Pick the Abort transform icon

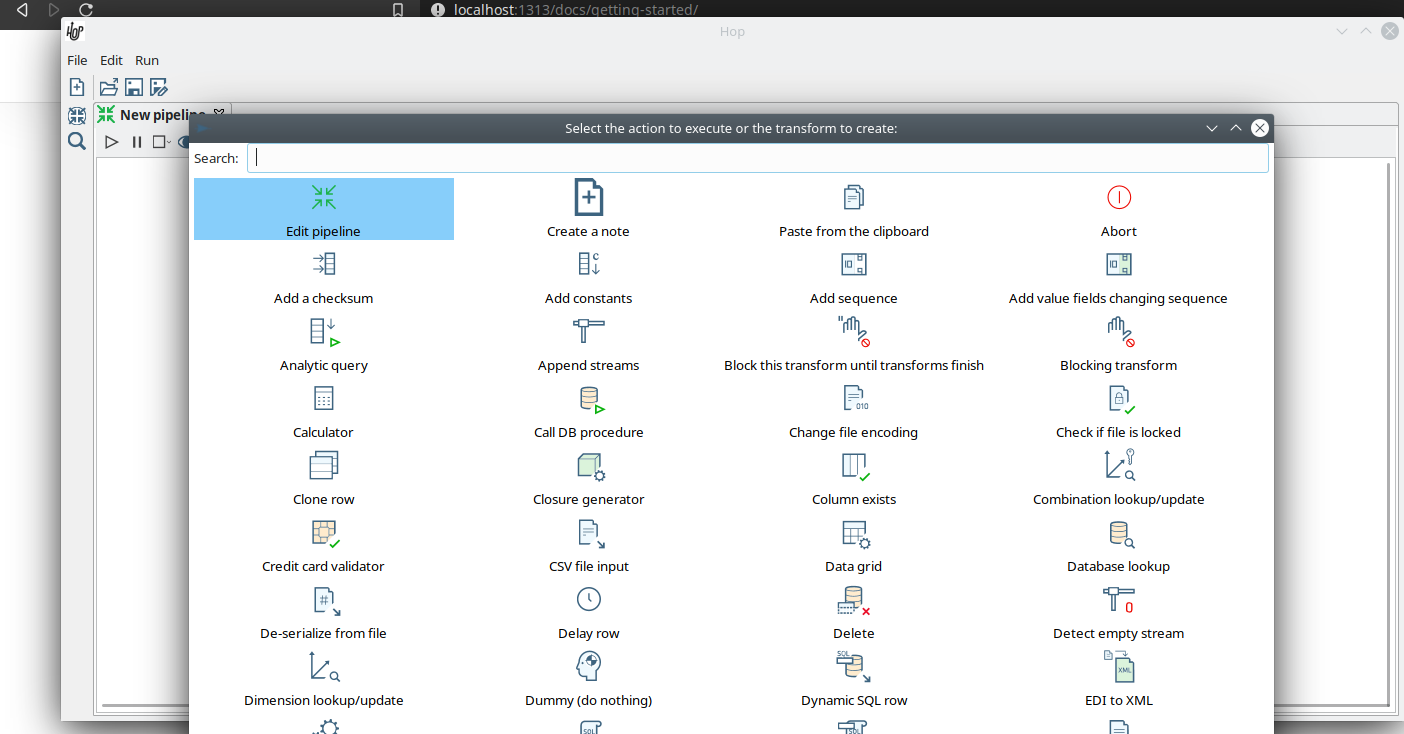tap(1118, 198)
